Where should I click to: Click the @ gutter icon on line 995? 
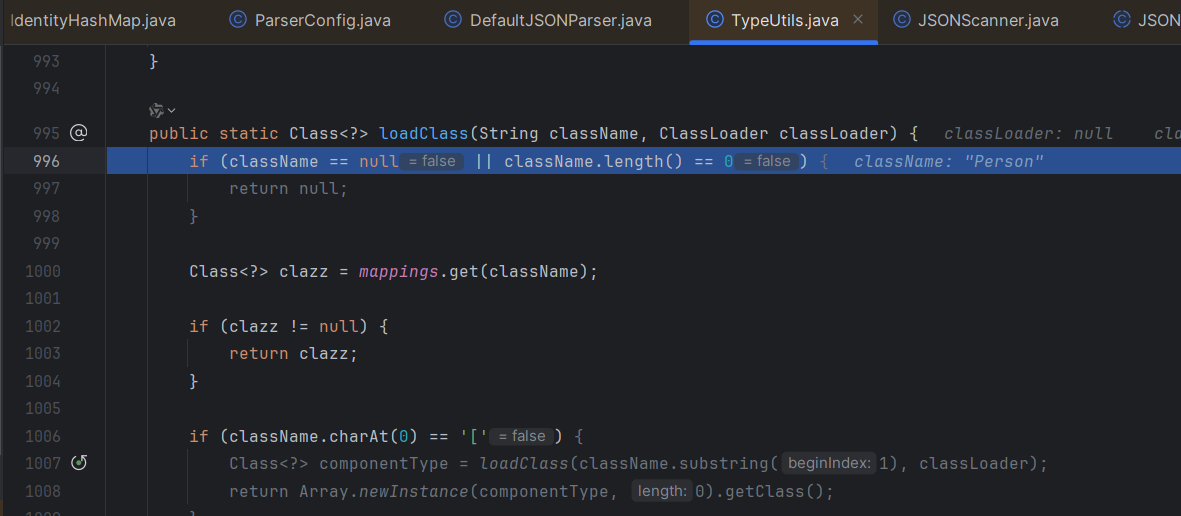click(79, 133)
